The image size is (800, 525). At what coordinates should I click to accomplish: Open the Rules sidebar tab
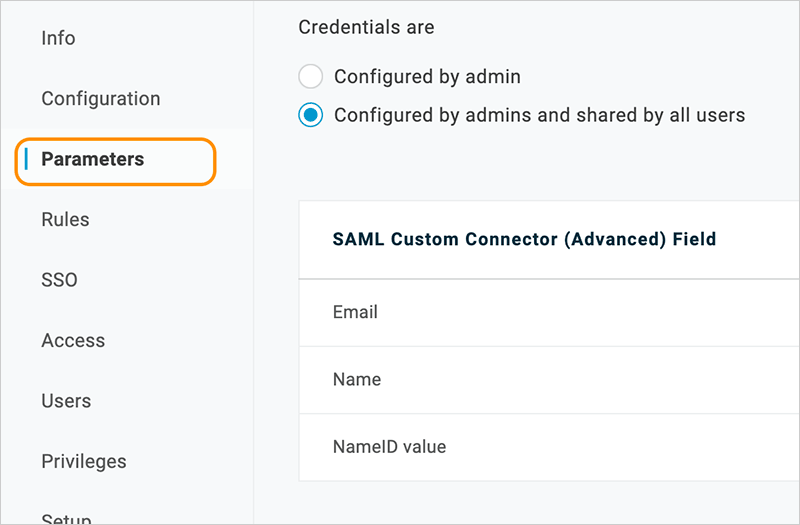coord(65,220)
